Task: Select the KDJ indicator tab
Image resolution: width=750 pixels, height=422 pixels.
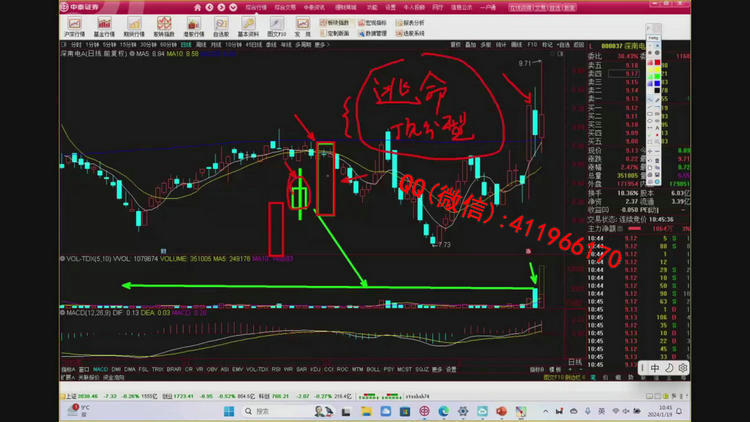Action: coord(315,369)
